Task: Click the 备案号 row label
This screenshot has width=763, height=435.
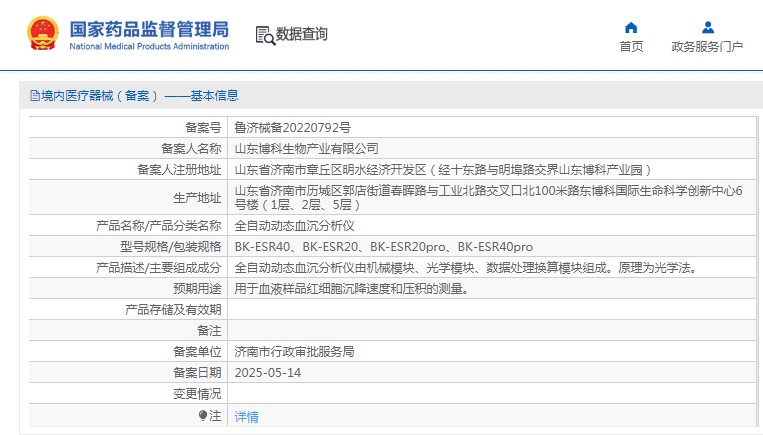Action: click(203, 127)
